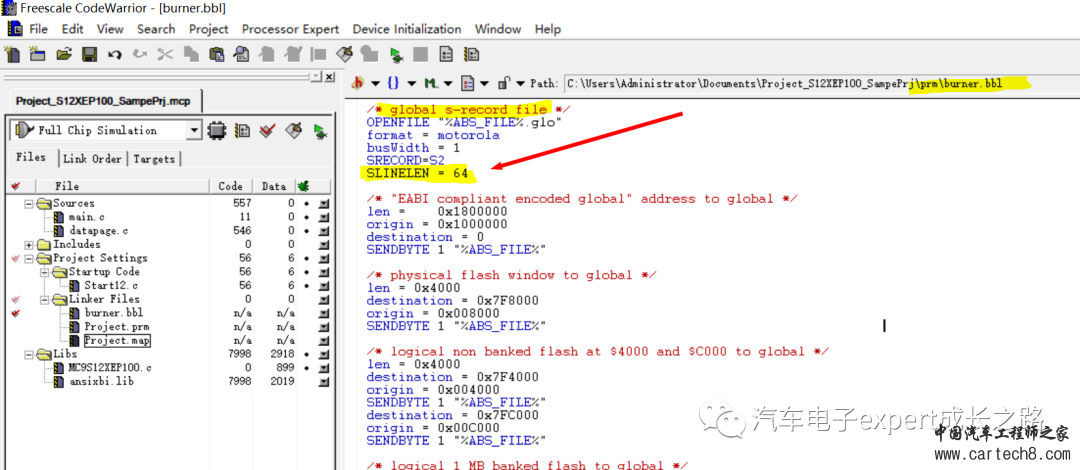Click the main toolbar settings list icon
Image resolution: width=1080 pixels, height=470 pixels.
pyautogui.click(x=446, y=54)
